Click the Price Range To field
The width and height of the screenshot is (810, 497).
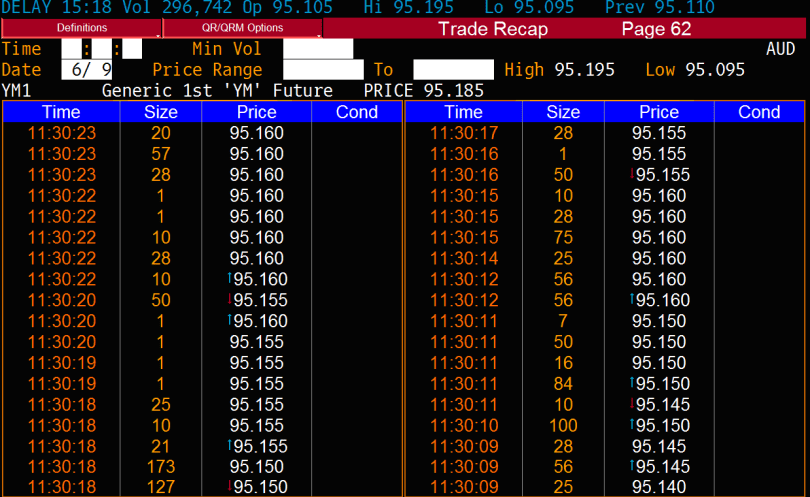click(x=453, y=70)
